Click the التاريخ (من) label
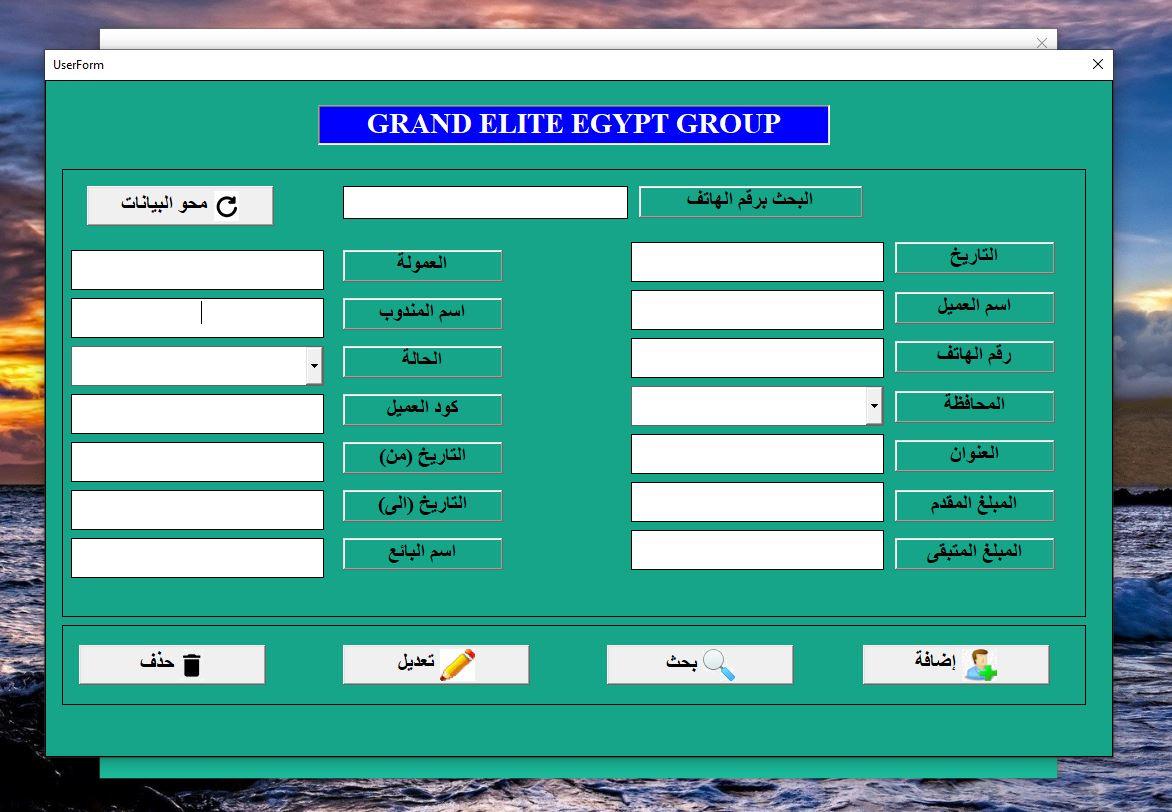Viewport: 1172px width, 812px height. pos(422,458)
